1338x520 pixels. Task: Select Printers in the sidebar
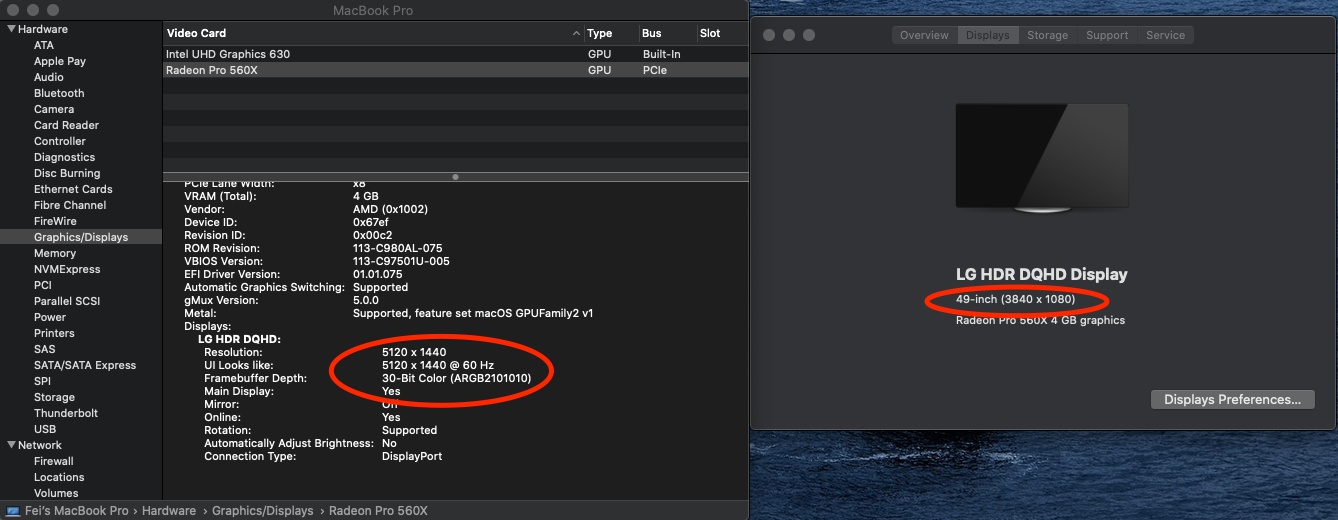[x=54, y=333]
